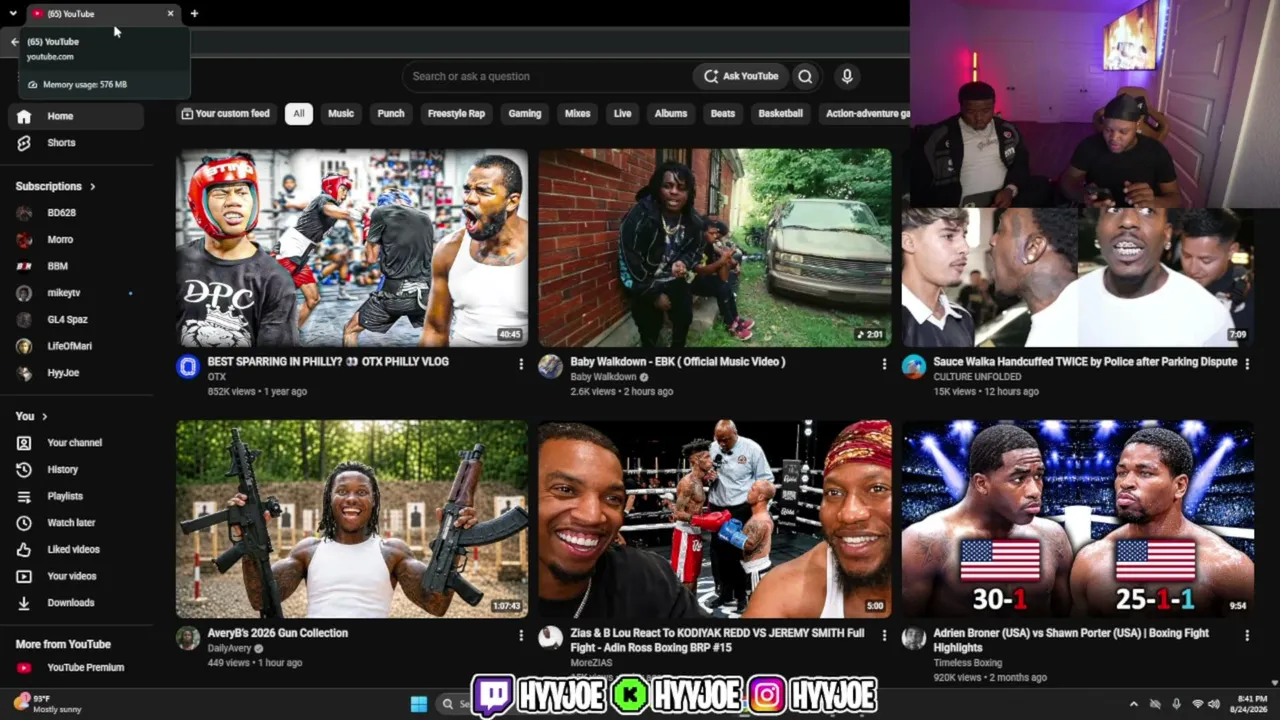
Task: Open the Shorts icon in the sidebar
Action: pos(24,143)
